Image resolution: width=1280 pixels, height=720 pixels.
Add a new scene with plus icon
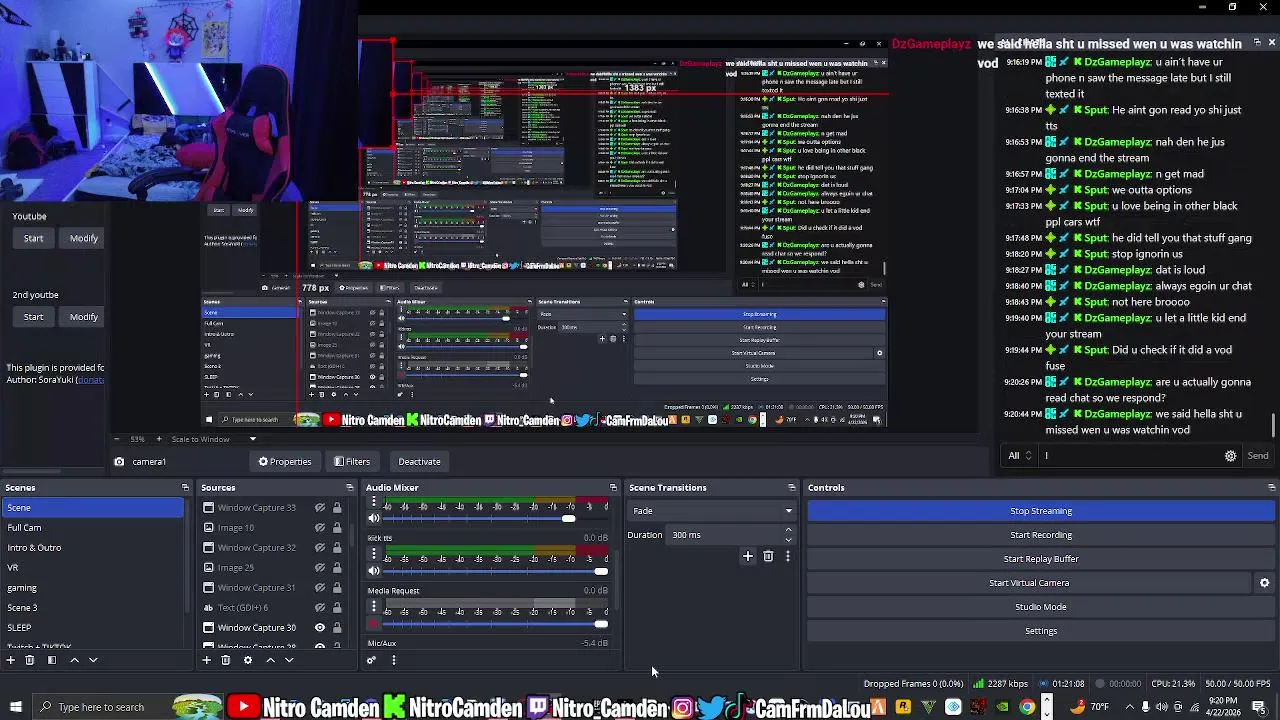11,660
